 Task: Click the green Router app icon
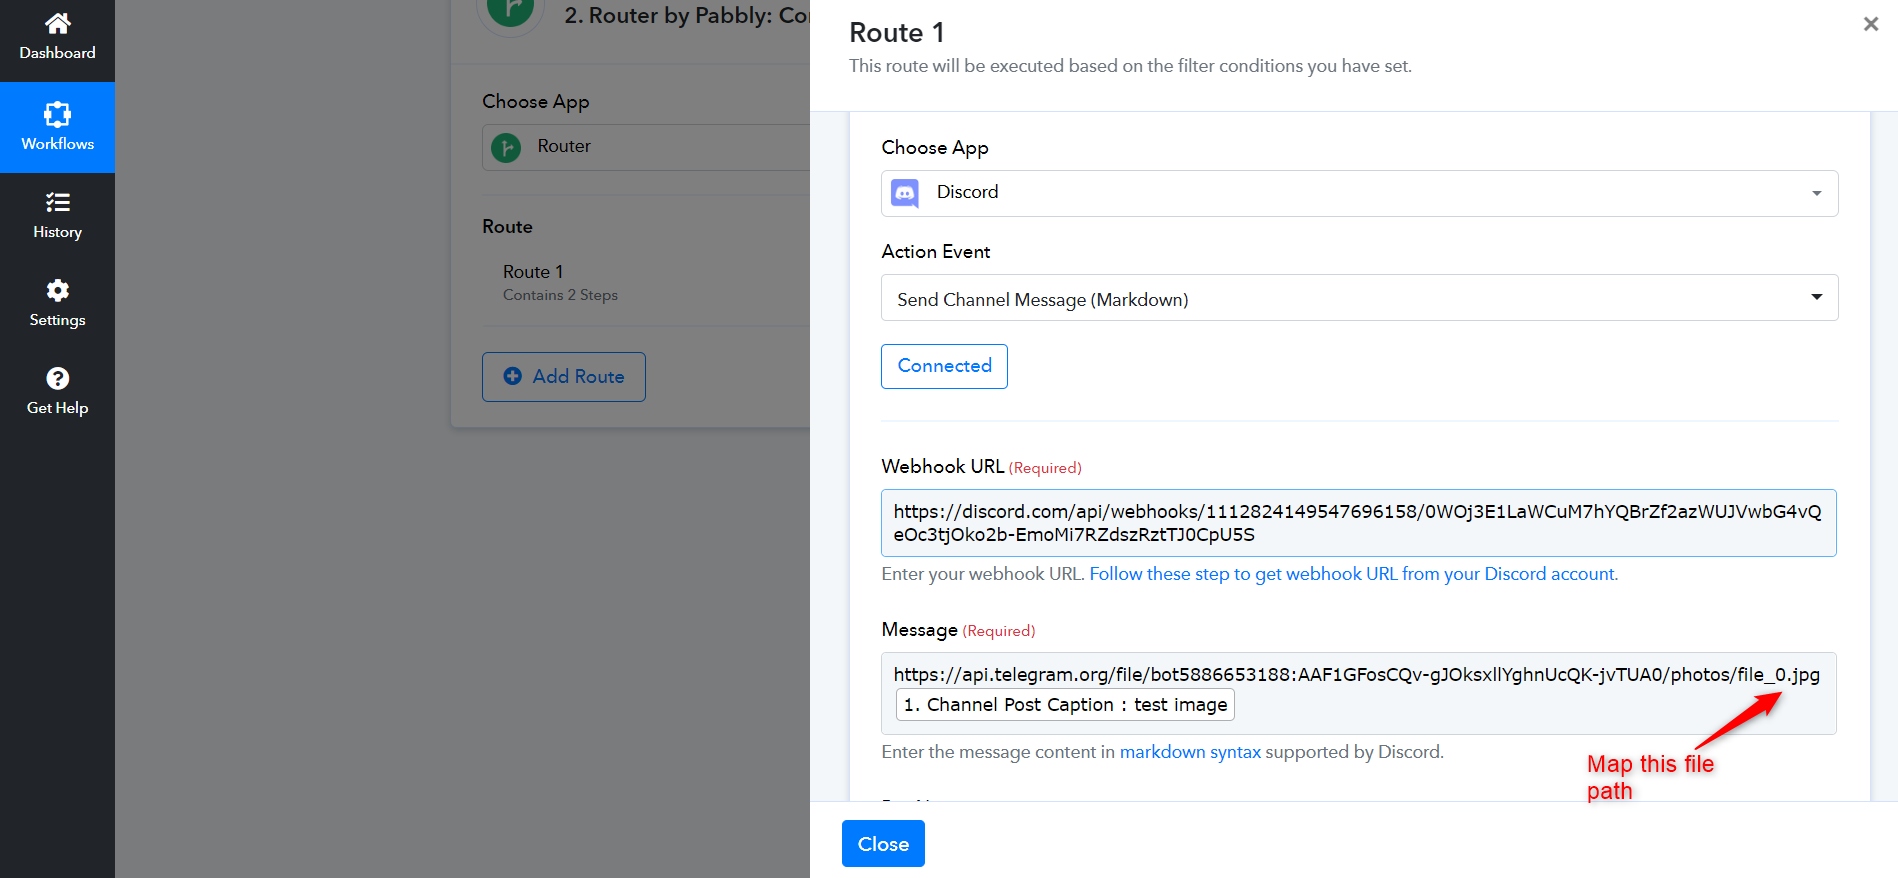506,148
